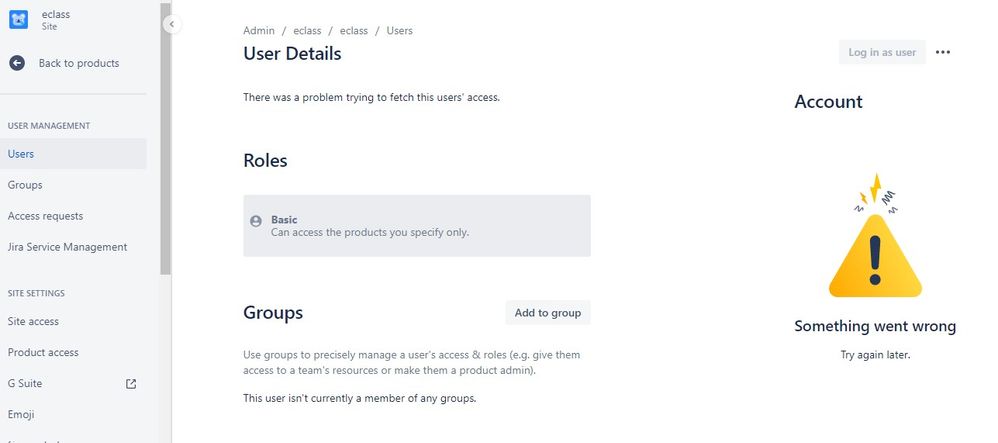Viewport: 998px width, 443px height.
Task: Click the sidebar vertical scrollbar
Action: [165, 139]
